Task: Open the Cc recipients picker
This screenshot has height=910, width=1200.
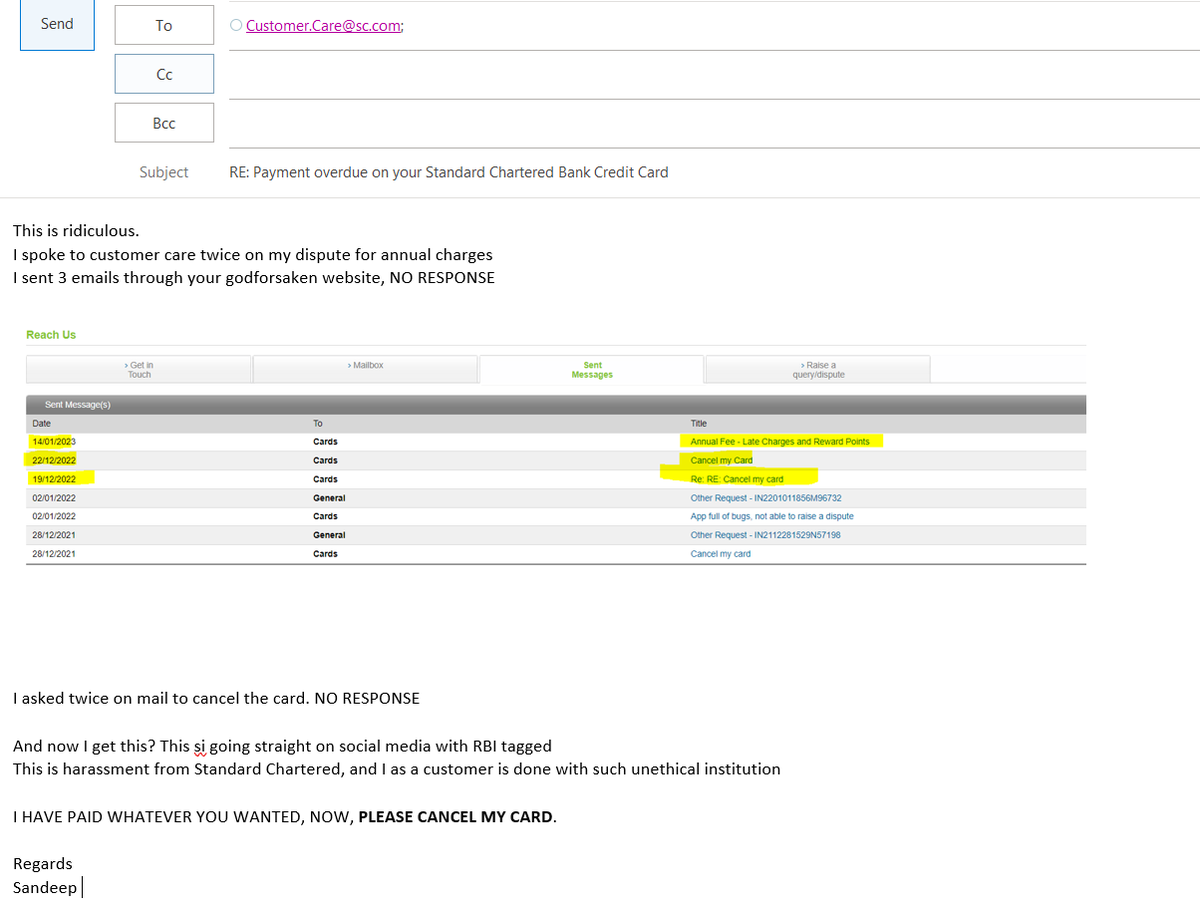Action: pos(164,74)
